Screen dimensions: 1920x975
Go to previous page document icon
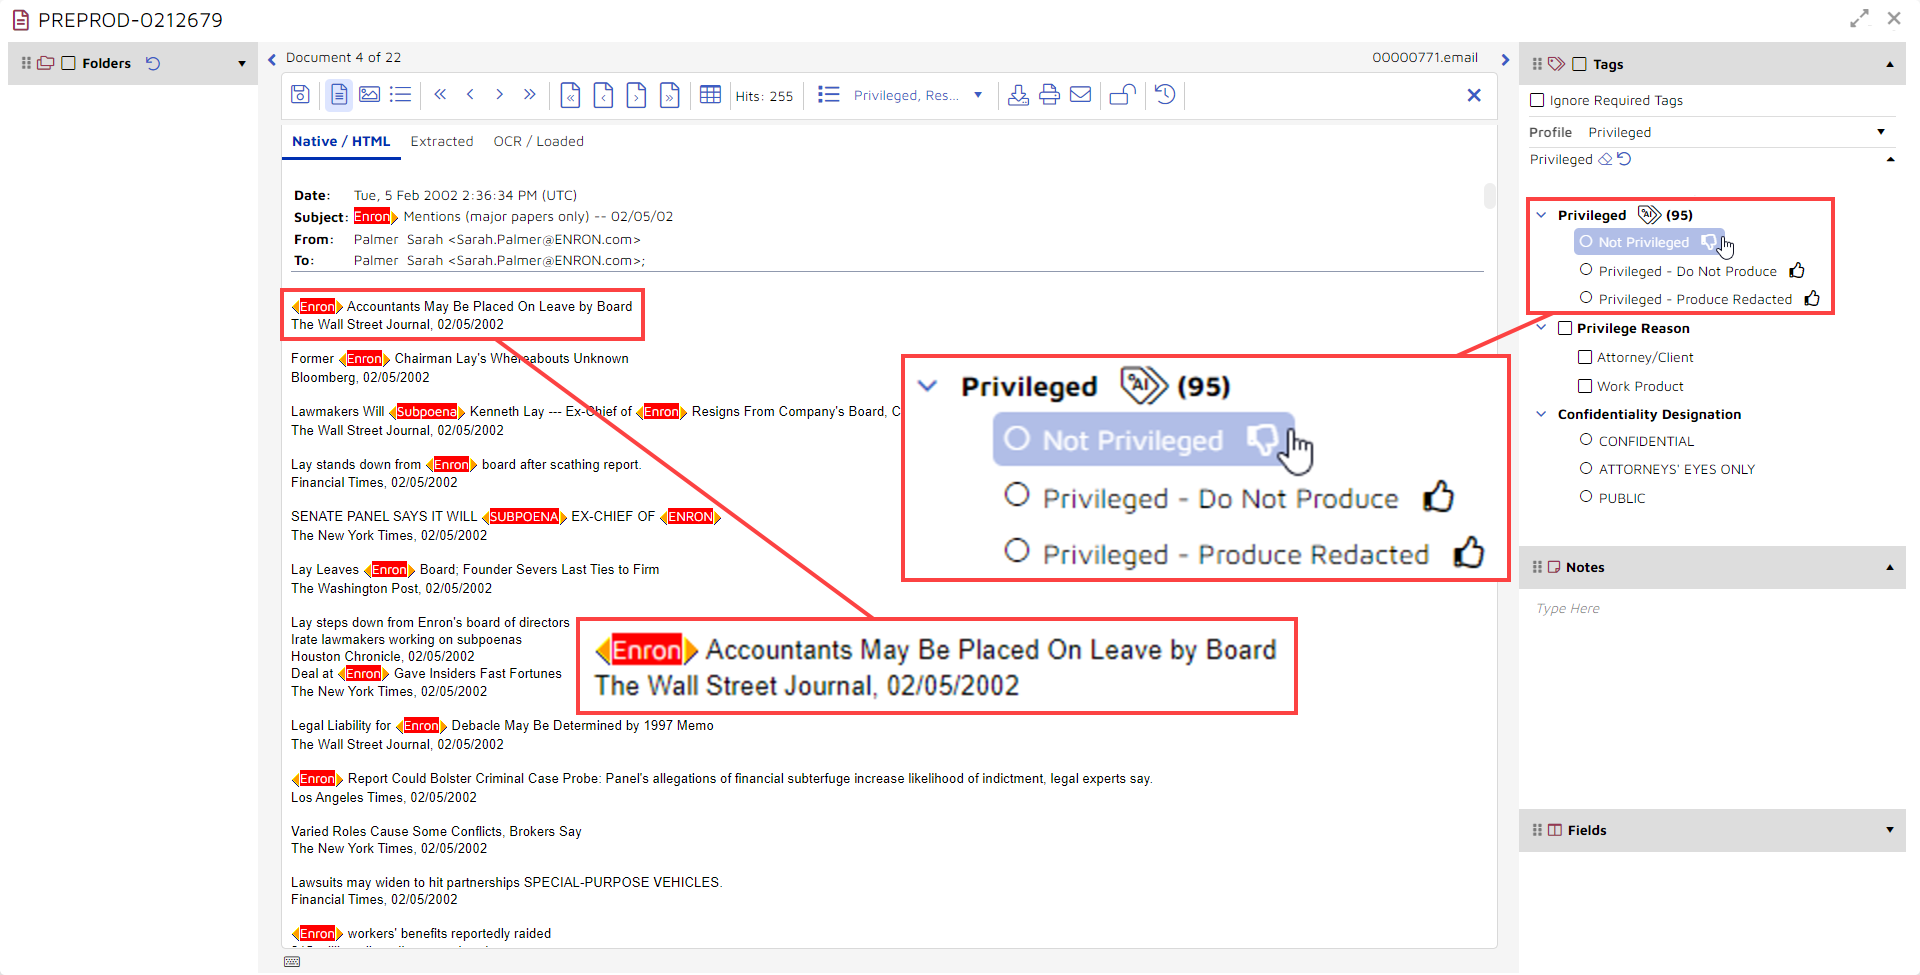603,95
